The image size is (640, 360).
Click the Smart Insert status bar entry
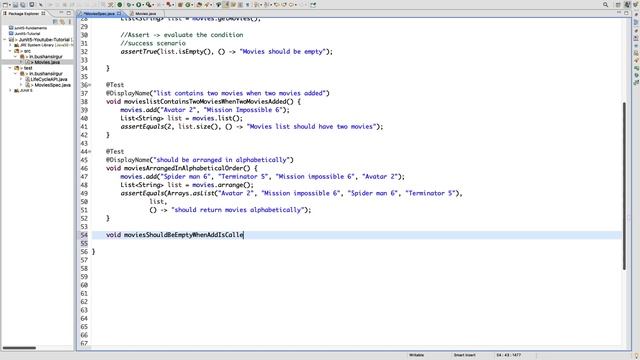[x=464, y=355]
